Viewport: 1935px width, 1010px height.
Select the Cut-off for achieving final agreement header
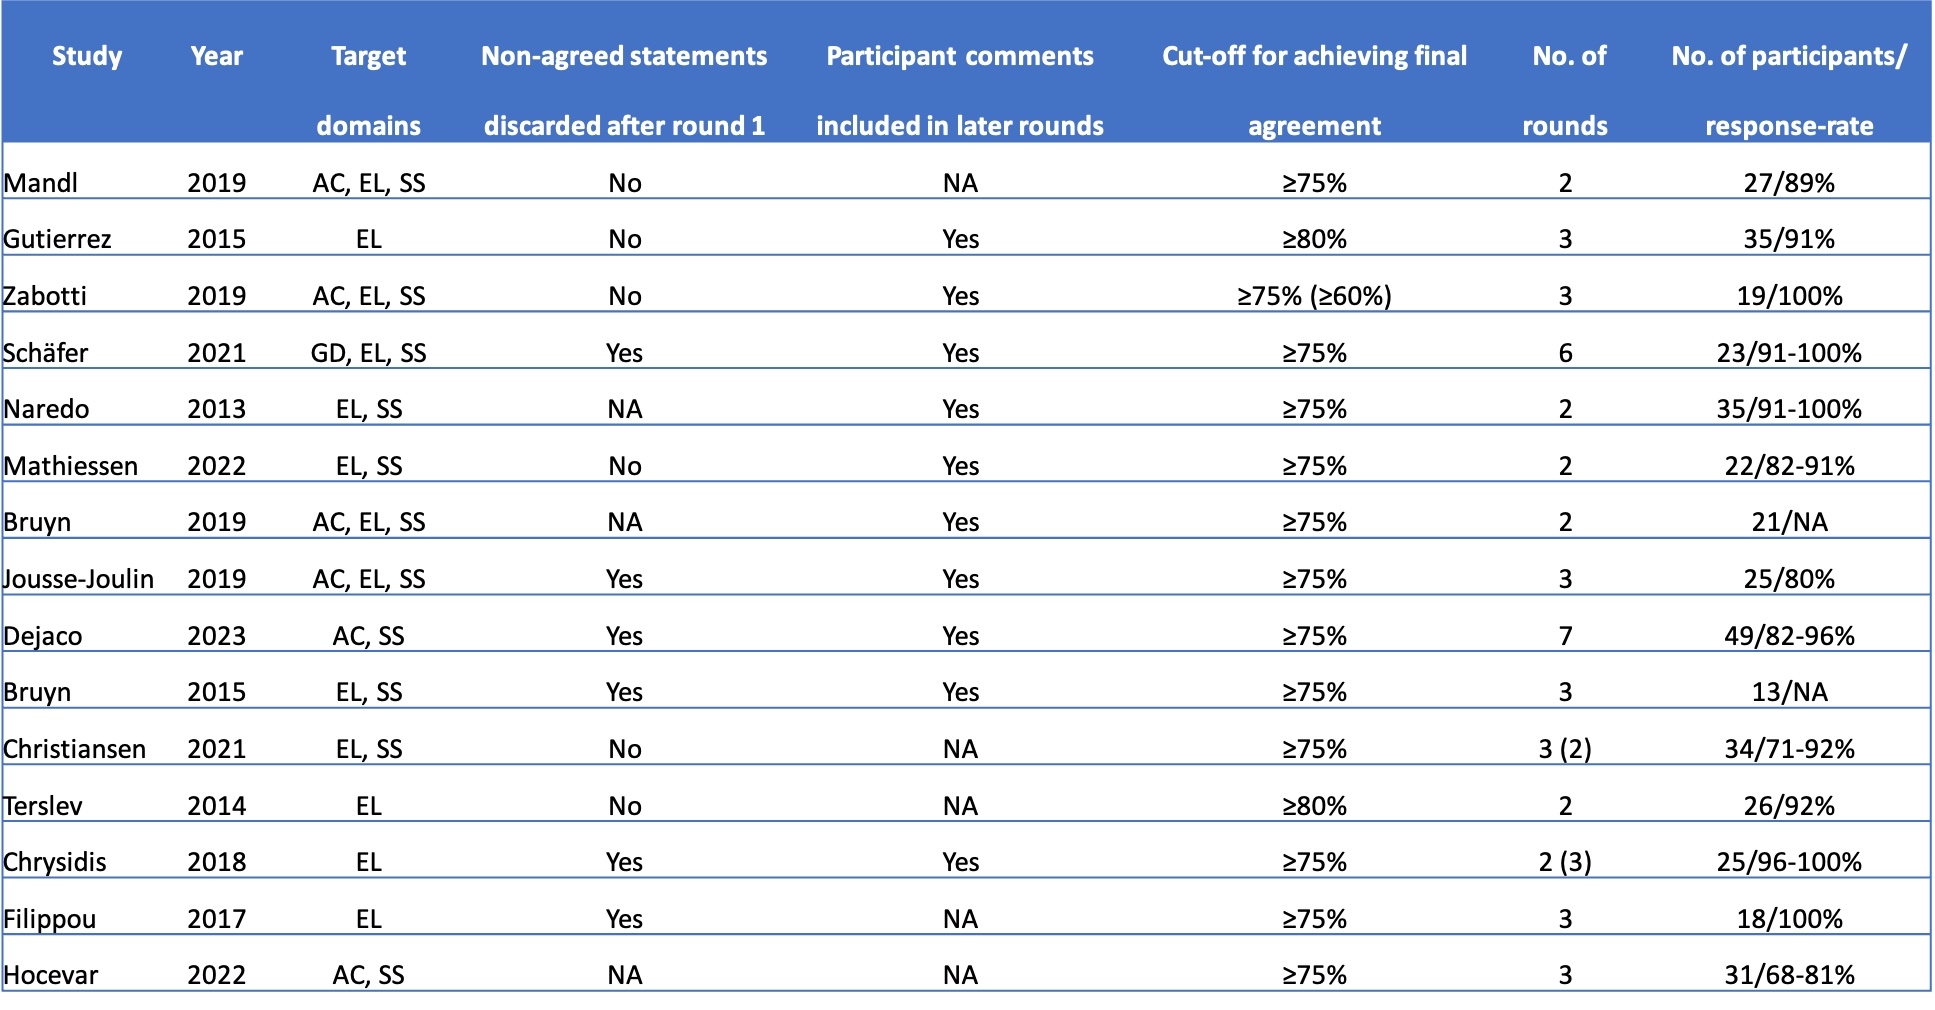click(1313, 90)
